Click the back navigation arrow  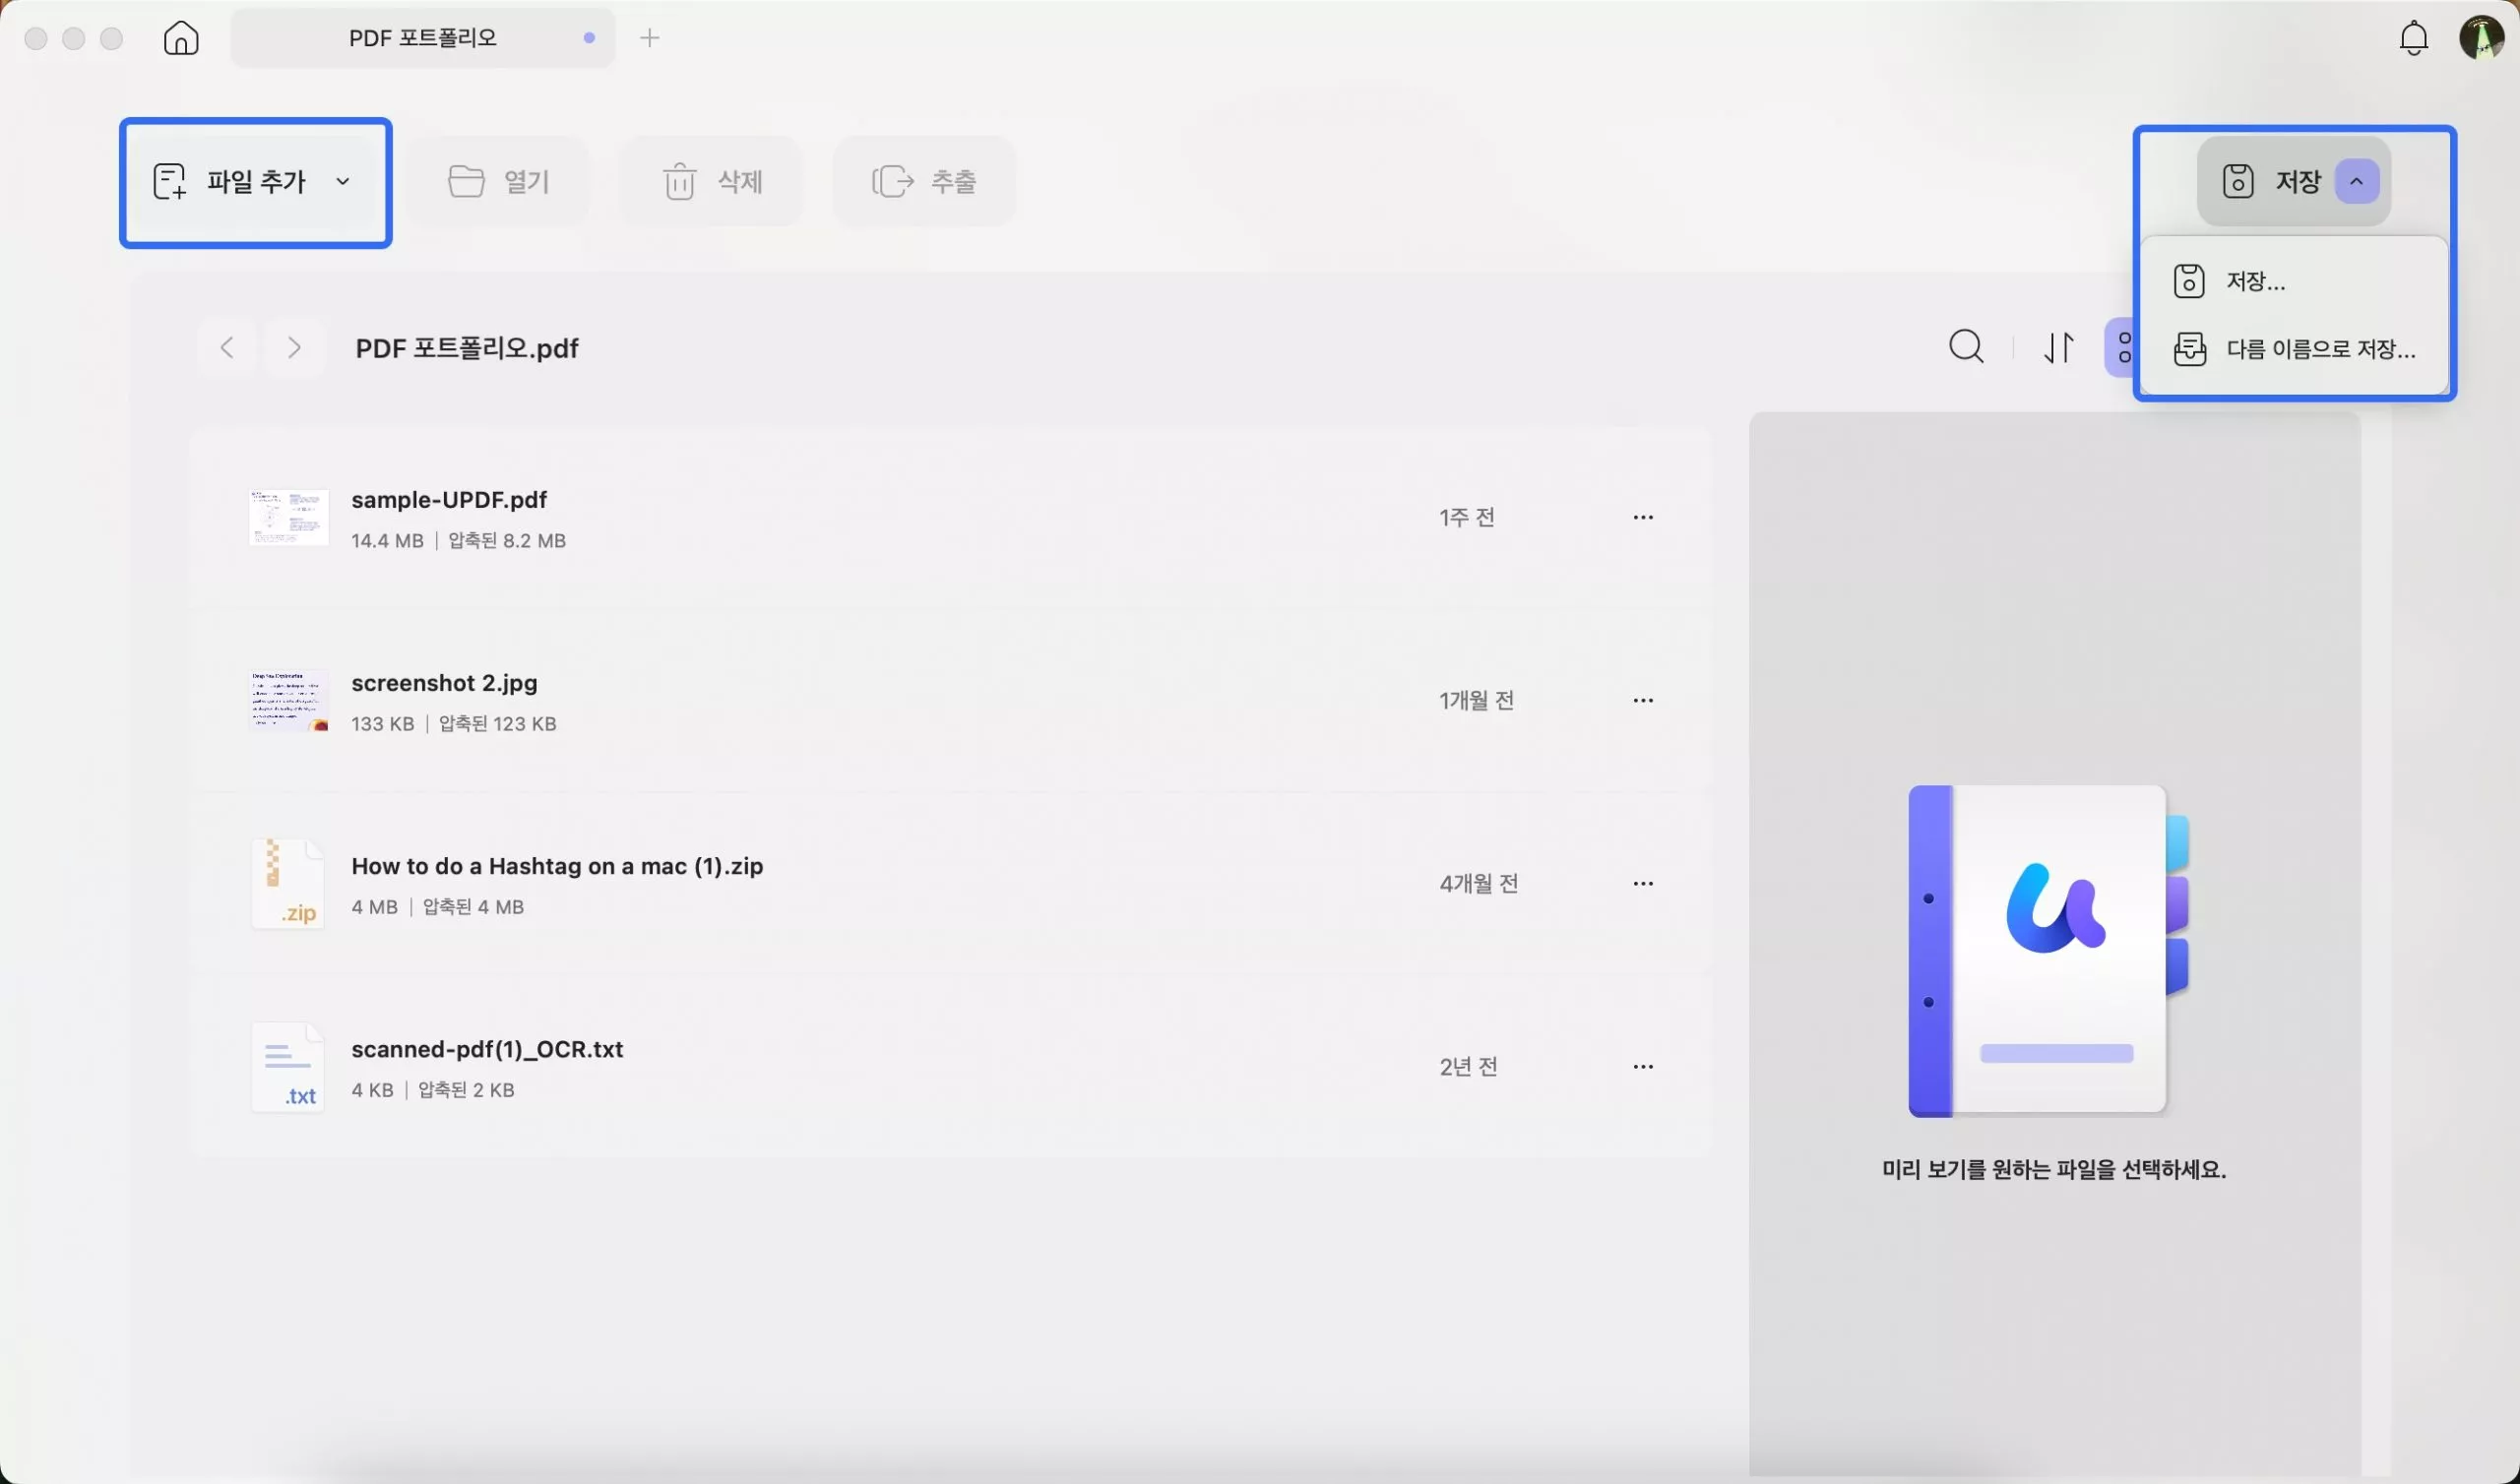coord(225,347)
